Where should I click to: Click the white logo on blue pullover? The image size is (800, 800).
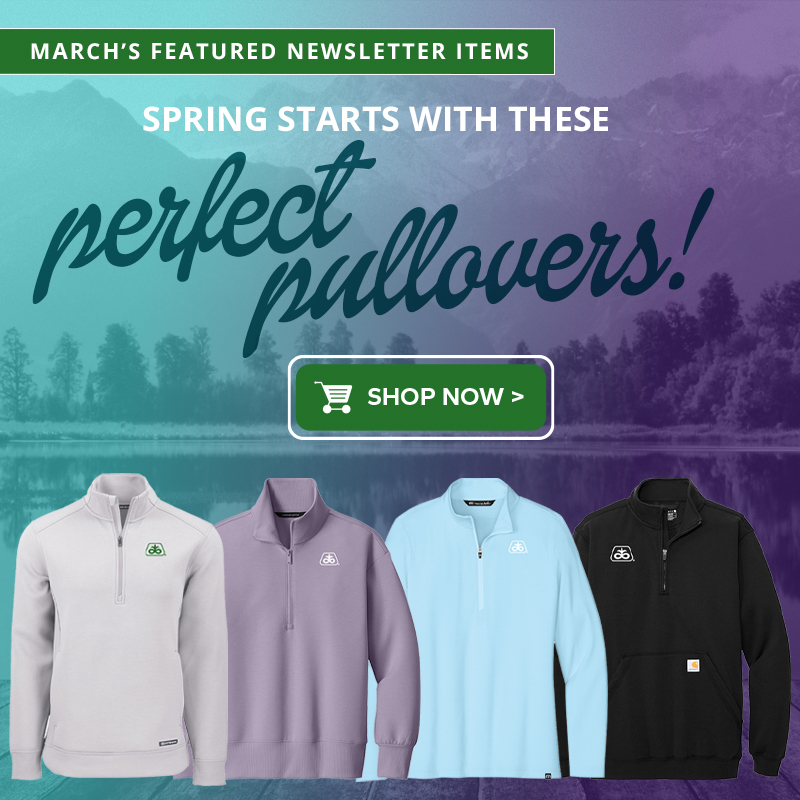click(x=518, y=547)
